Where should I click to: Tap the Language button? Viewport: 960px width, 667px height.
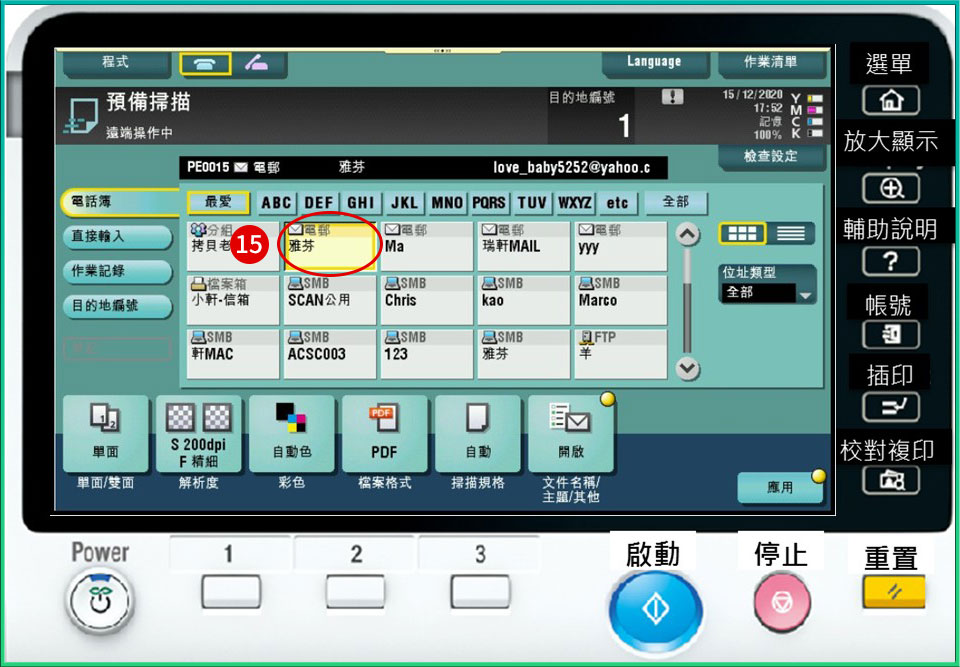pos(654,62)
